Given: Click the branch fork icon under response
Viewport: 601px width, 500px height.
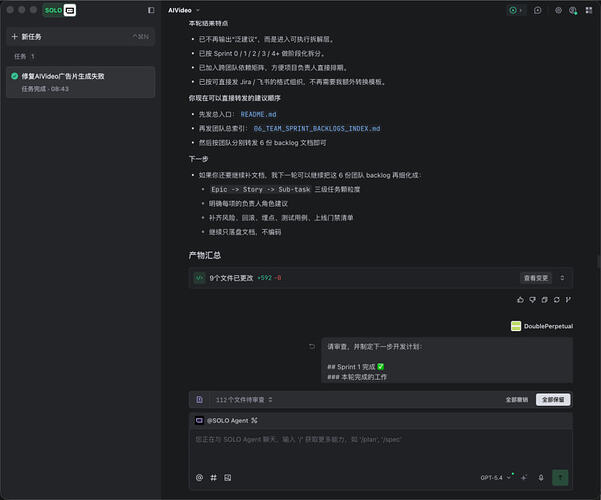Looking at the screenshot, I should (568, 300).
